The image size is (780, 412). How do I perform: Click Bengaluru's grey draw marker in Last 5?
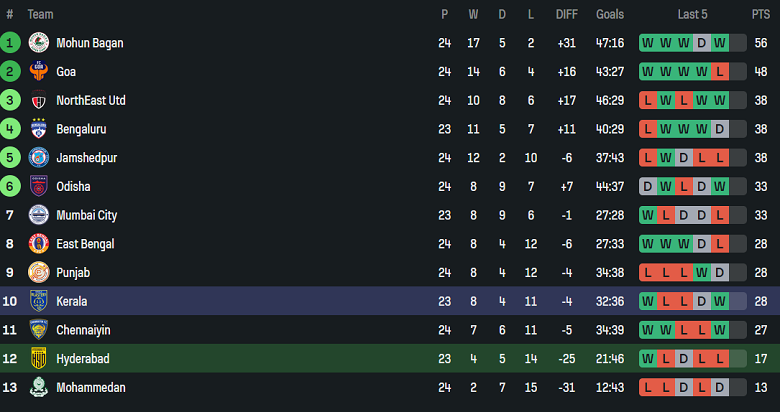[720, 129]
